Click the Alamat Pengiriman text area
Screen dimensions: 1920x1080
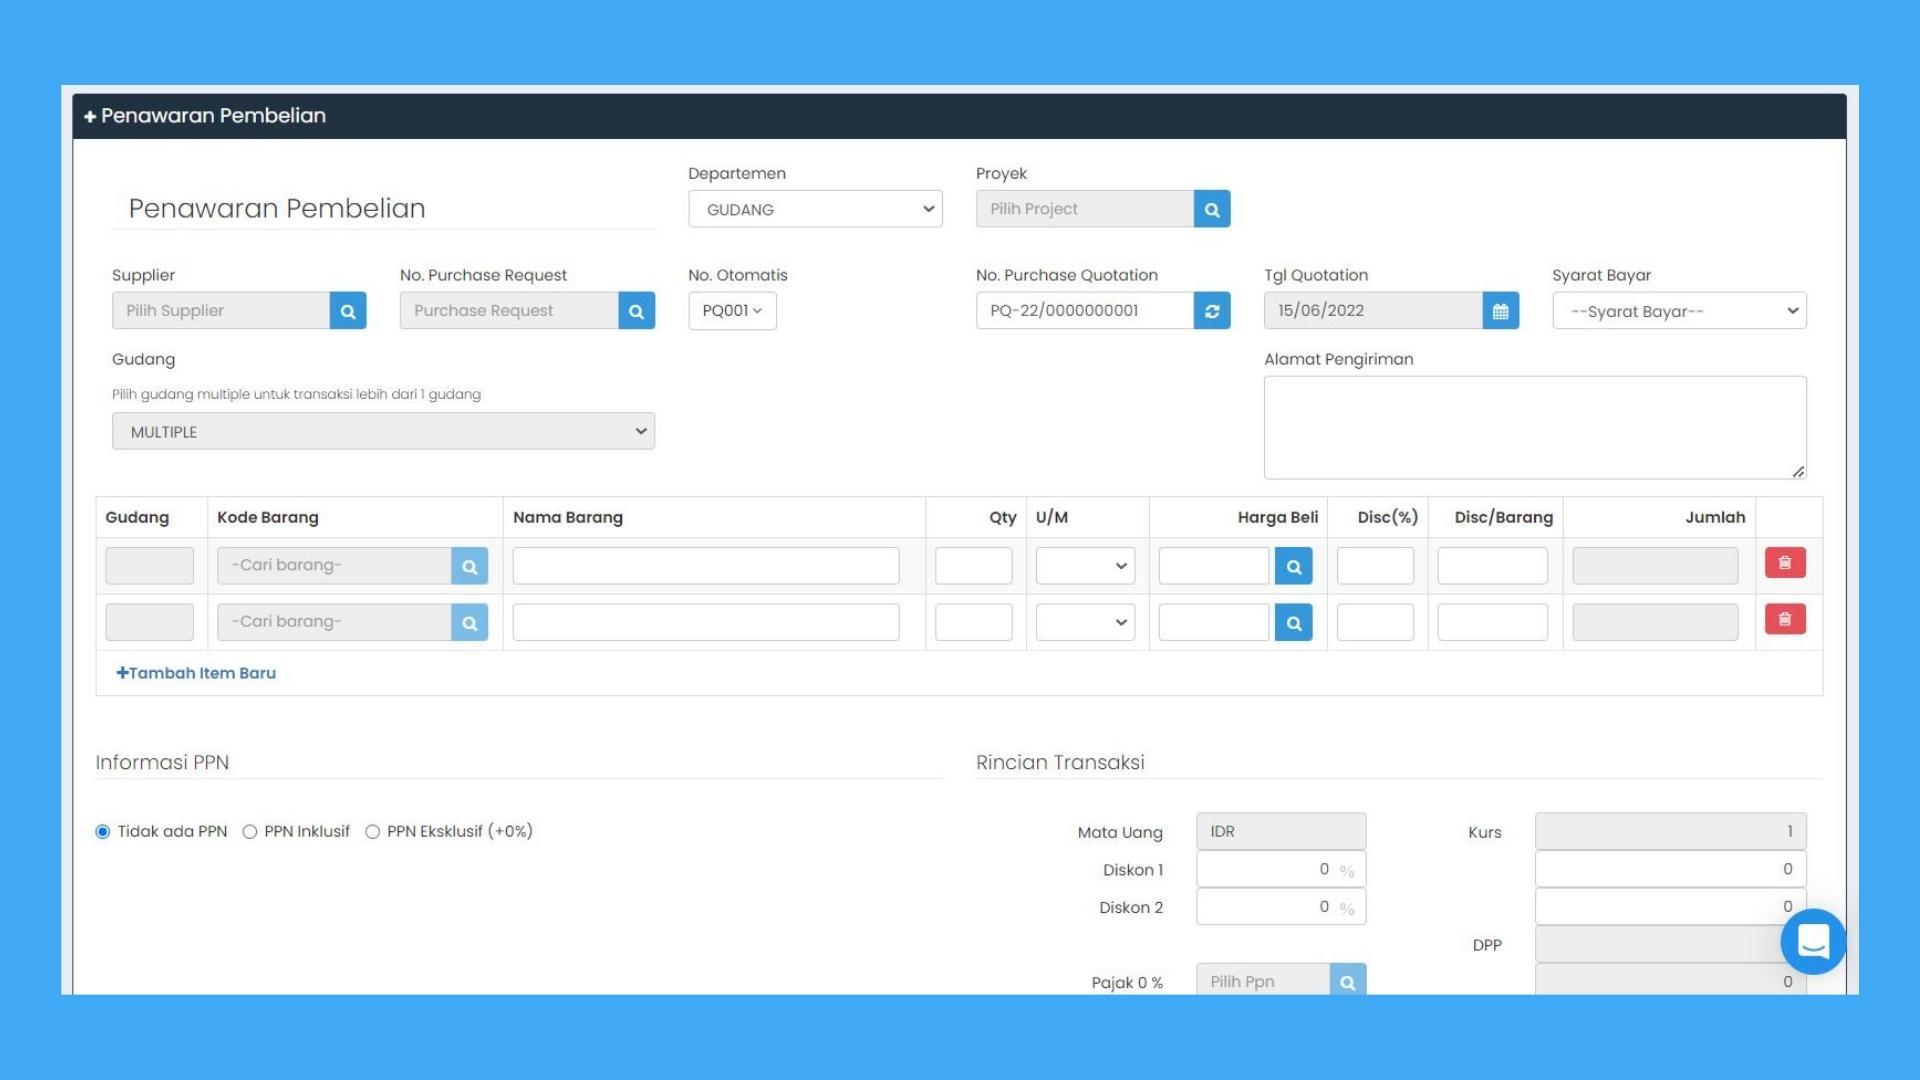coord(1535,427)
